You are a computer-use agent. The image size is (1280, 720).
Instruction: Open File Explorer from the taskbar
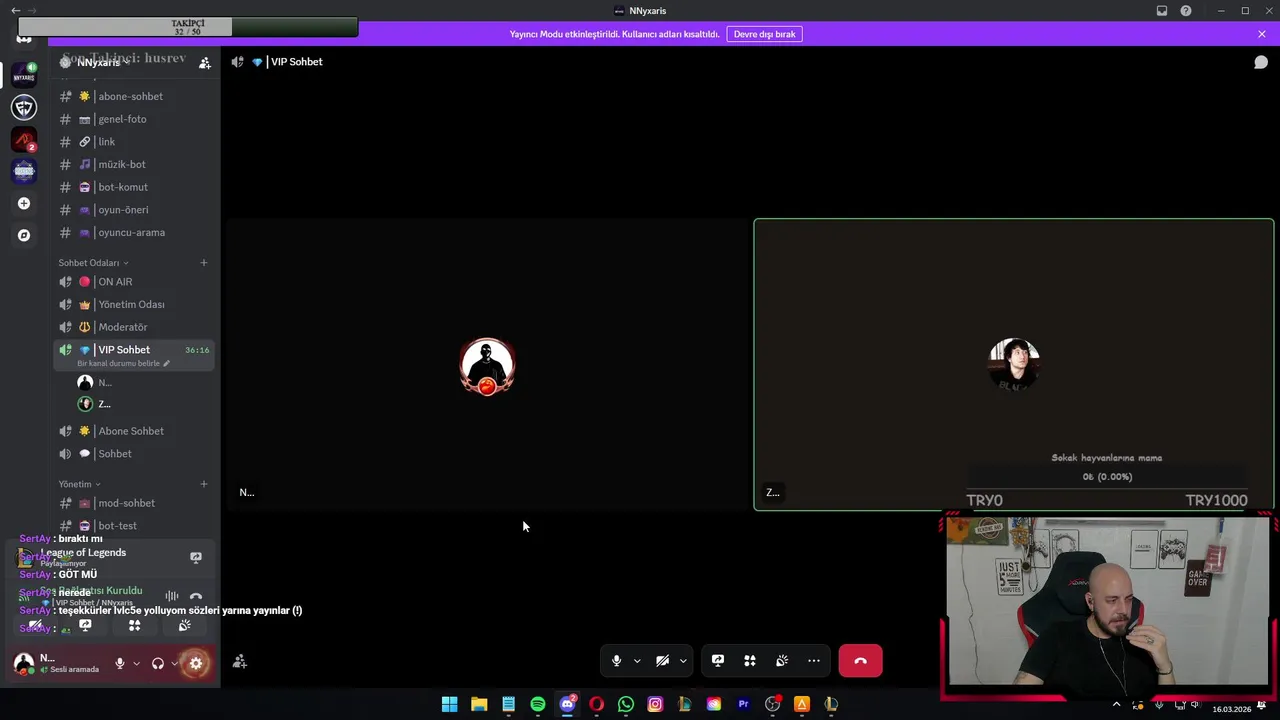[x=479, y=704]
